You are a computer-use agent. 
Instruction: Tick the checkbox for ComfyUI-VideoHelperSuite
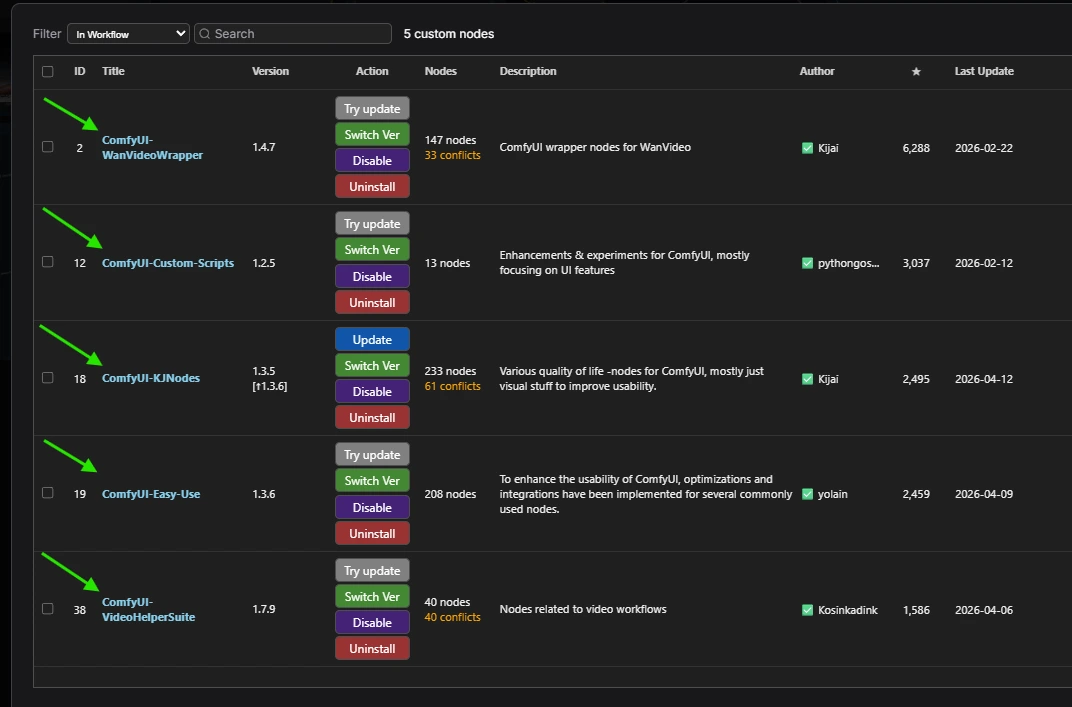point(48,609)
